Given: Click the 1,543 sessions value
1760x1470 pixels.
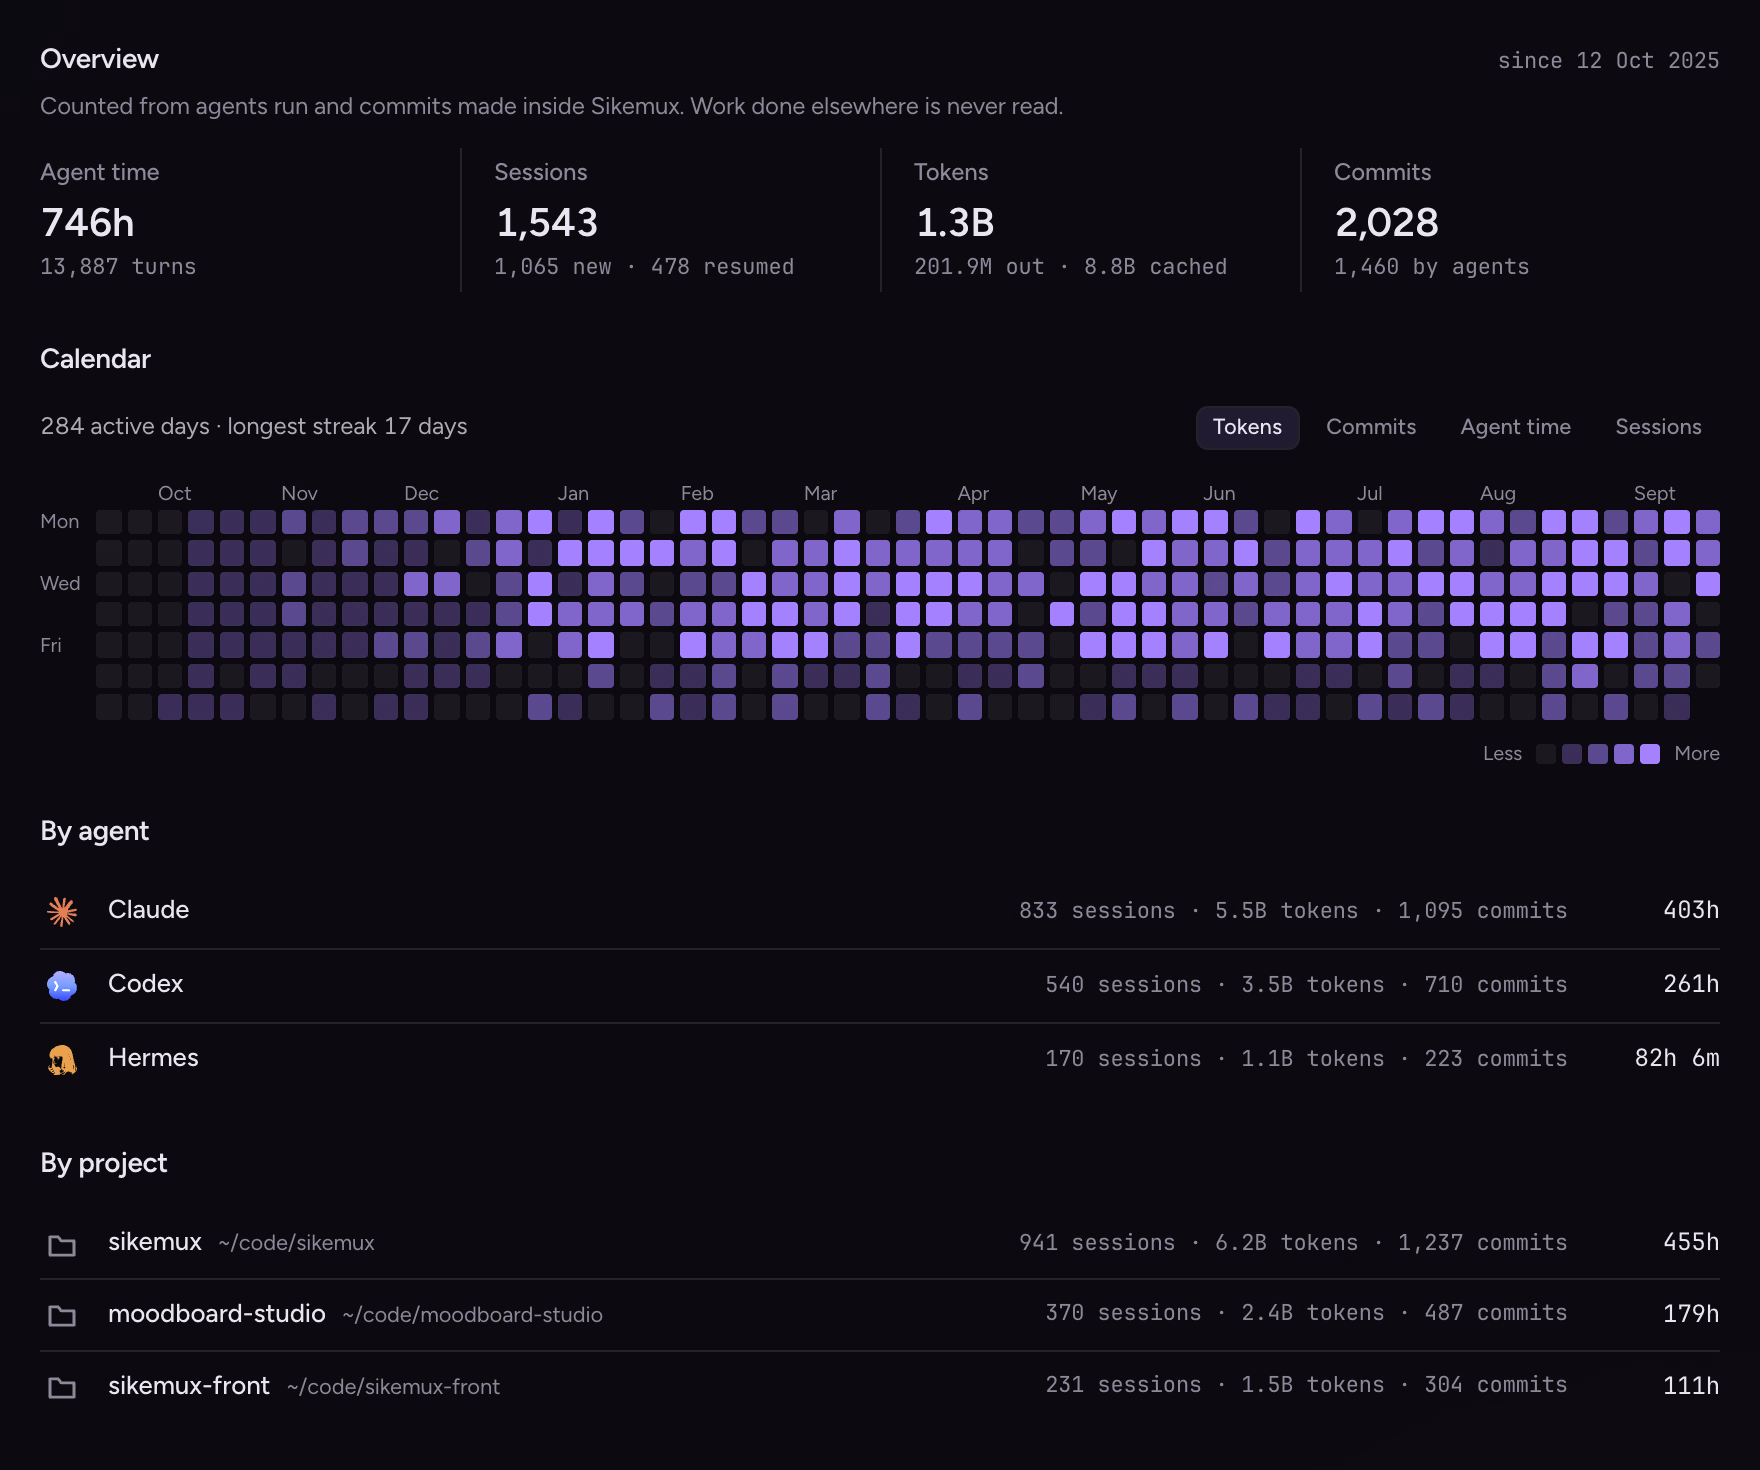Looking at the screenshot, I should click(547, 222).
